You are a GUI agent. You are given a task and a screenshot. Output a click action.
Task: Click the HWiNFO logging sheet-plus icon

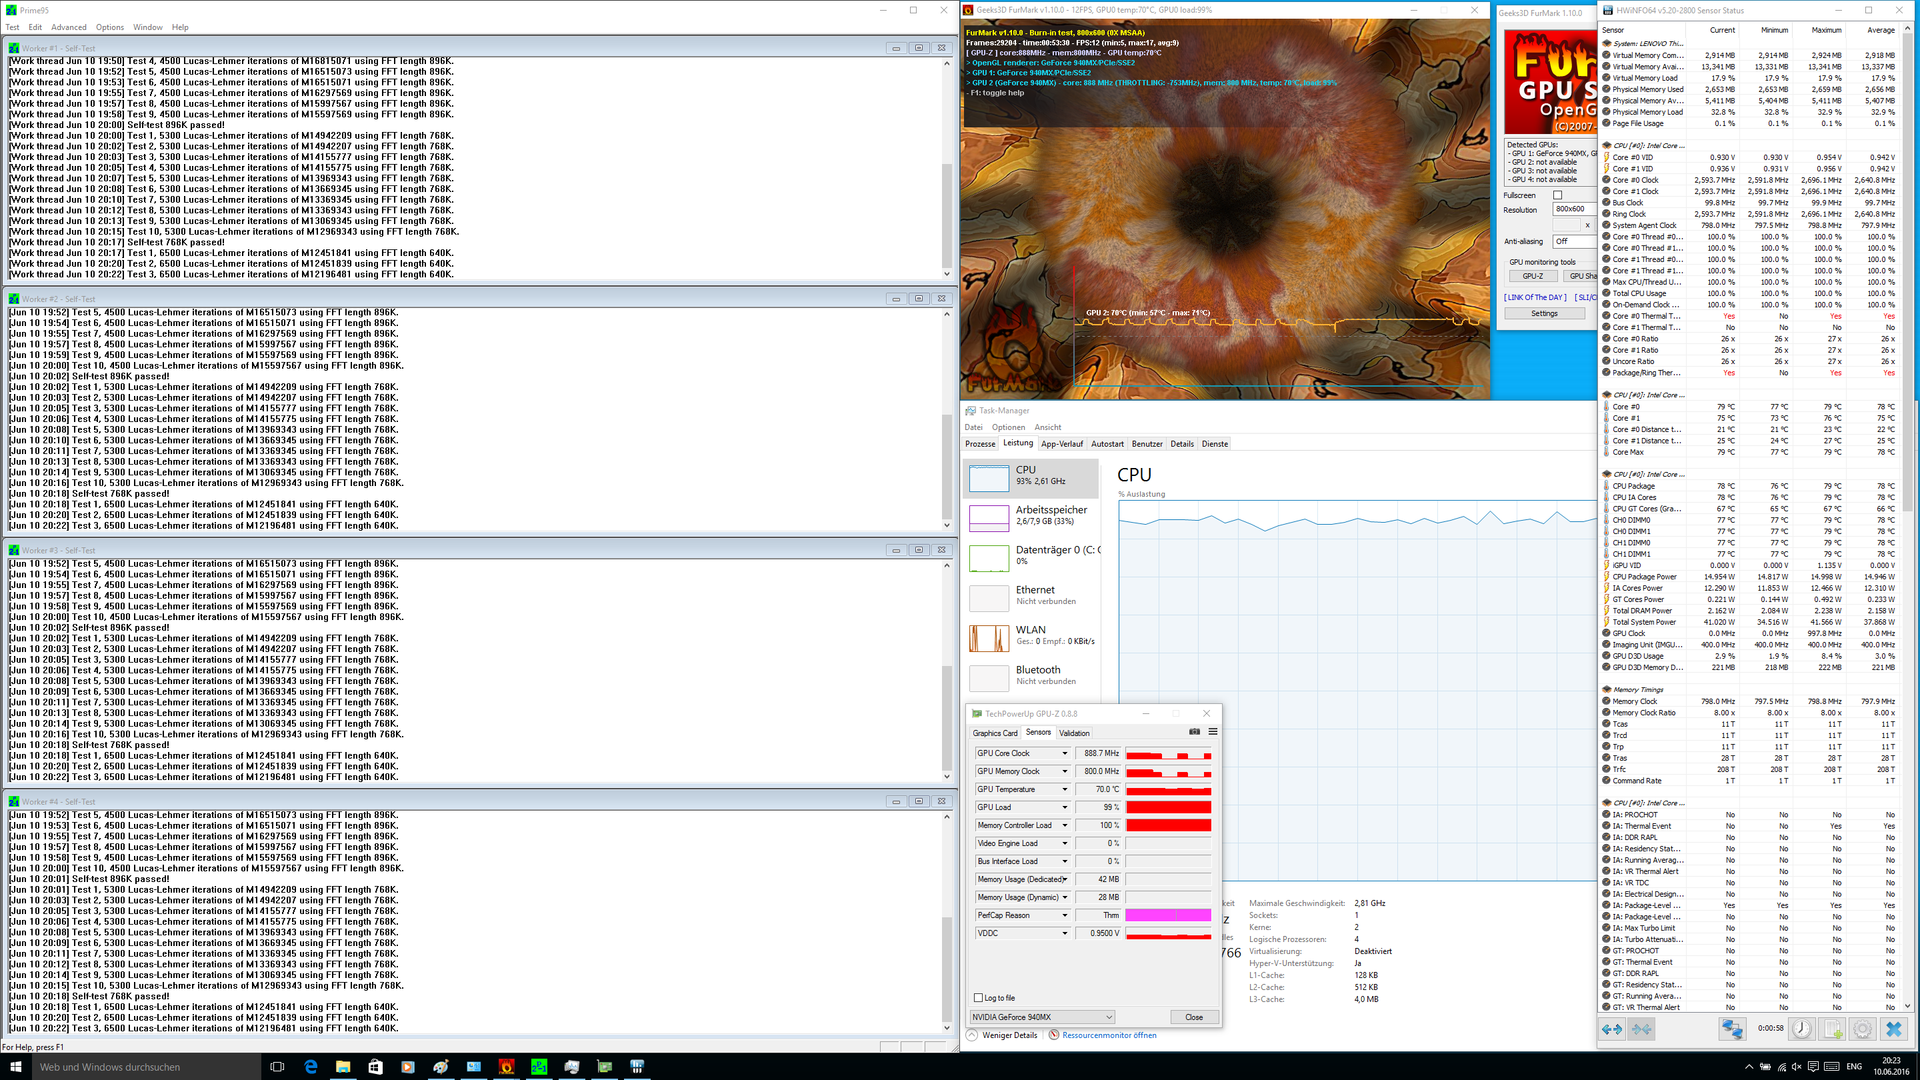(x=1832, y=1029)
